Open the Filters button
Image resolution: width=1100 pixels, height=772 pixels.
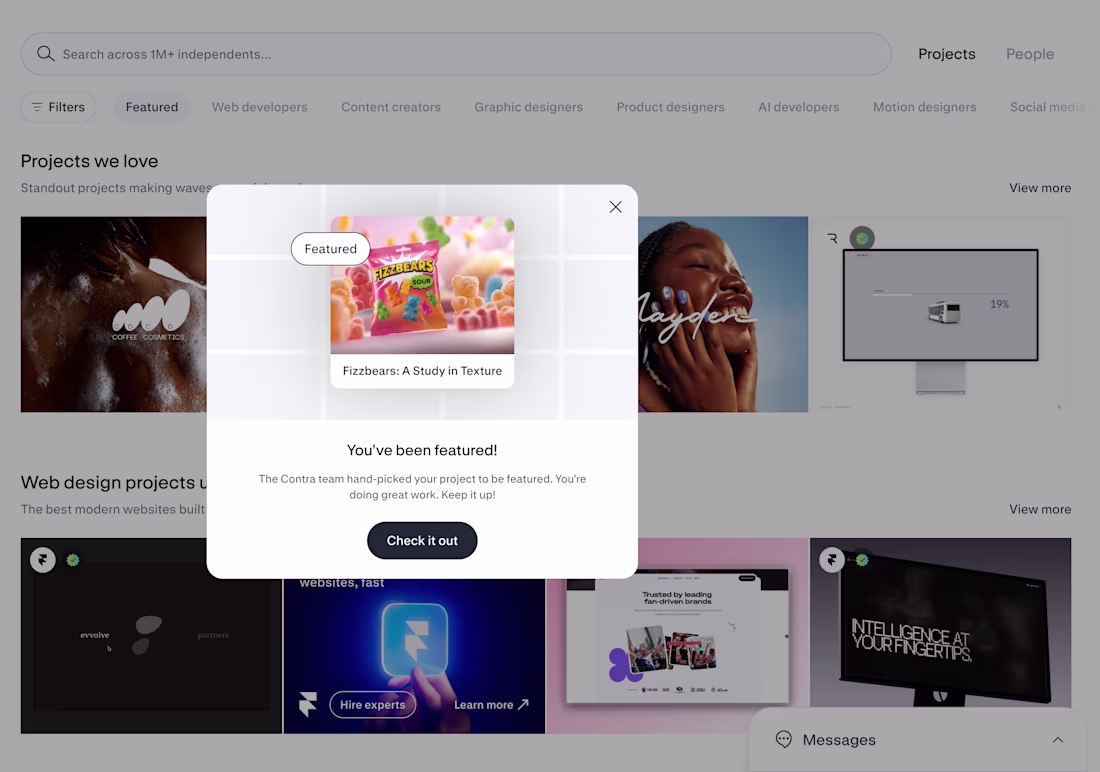pyautogui.click(x=58, y=107)
